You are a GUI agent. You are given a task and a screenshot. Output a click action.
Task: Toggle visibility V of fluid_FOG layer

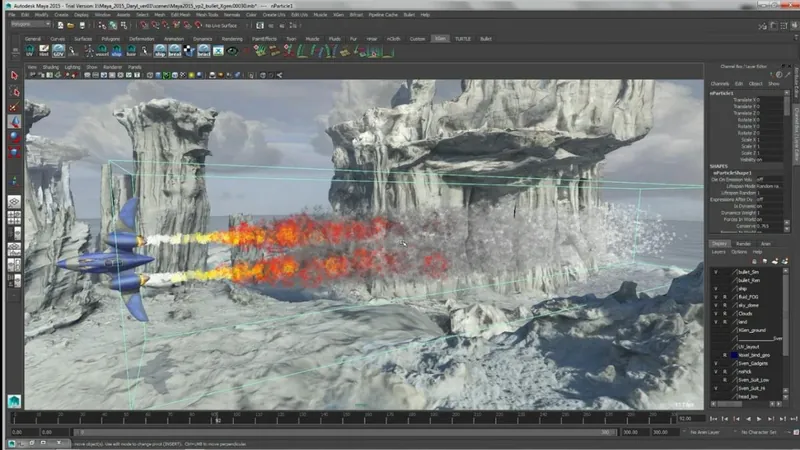click(716, 297)
